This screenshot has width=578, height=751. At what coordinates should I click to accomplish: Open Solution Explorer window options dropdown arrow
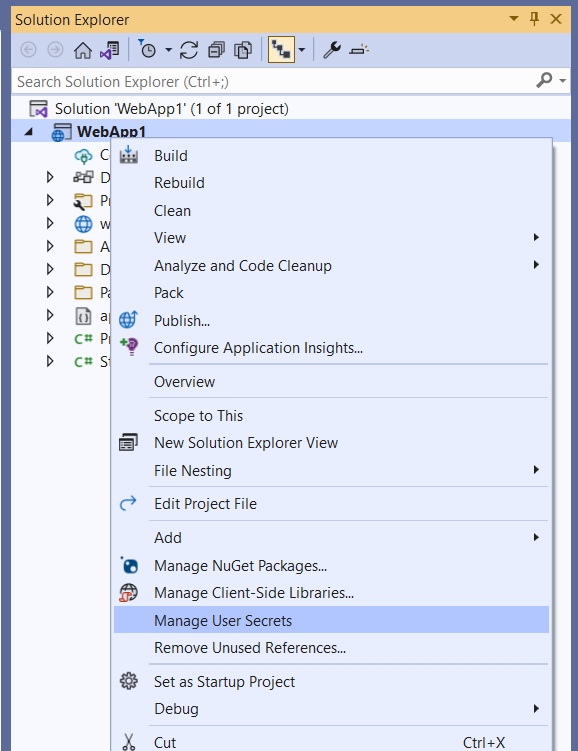514,19
